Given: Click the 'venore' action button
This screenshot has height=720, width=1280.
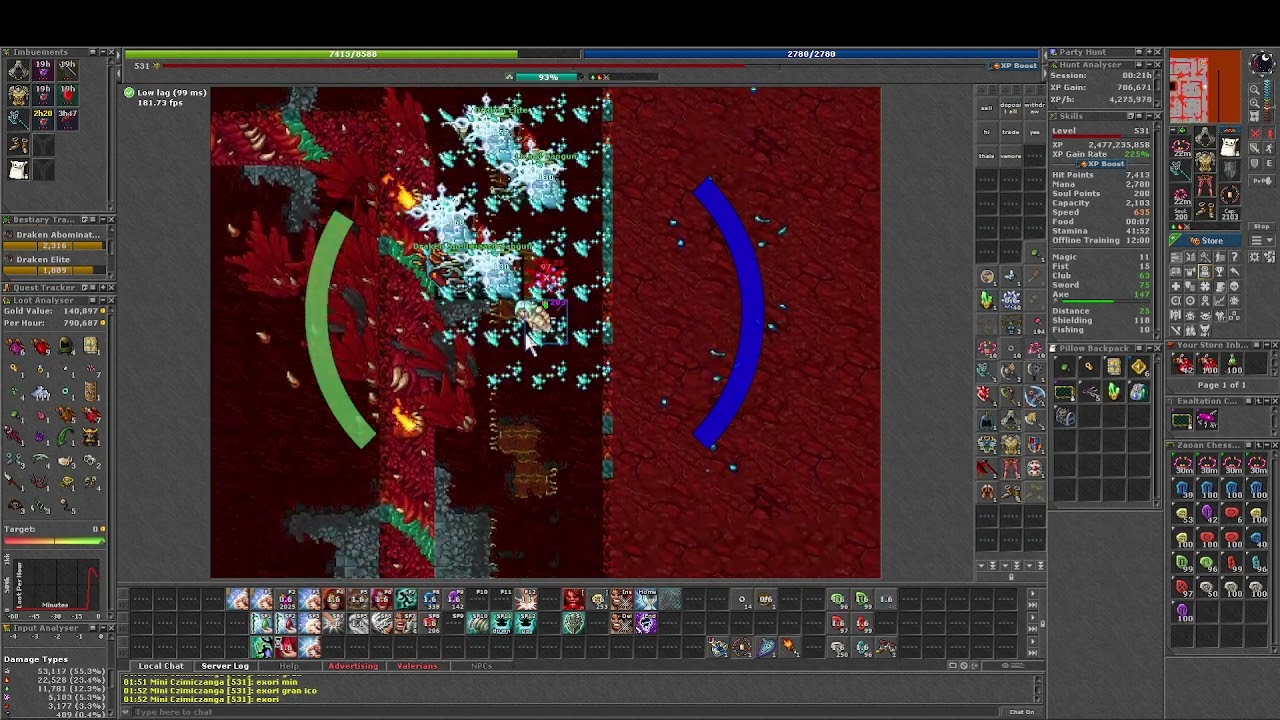Looking at the screenshot, I should 1011,156.
